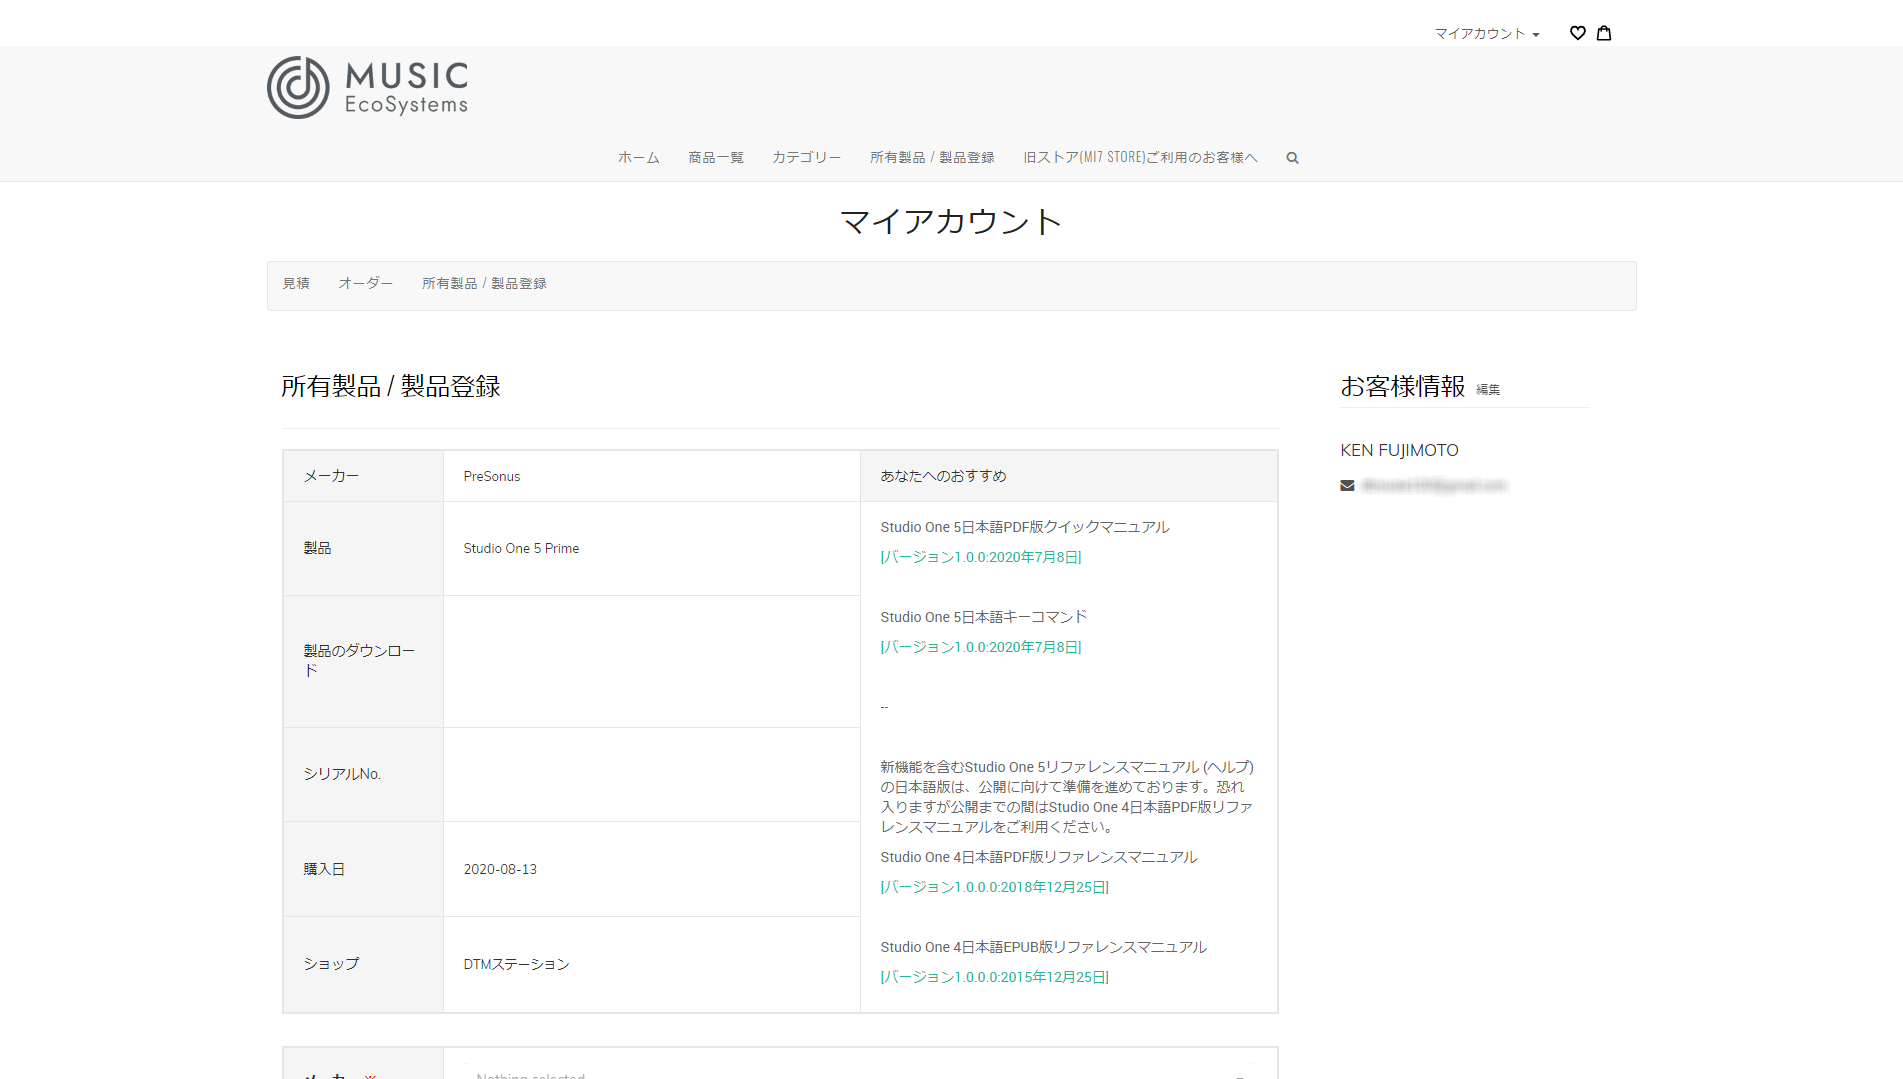
Task: Open the バージョン1.0.0.0:2015年12月25日 link
Action: 995,978
